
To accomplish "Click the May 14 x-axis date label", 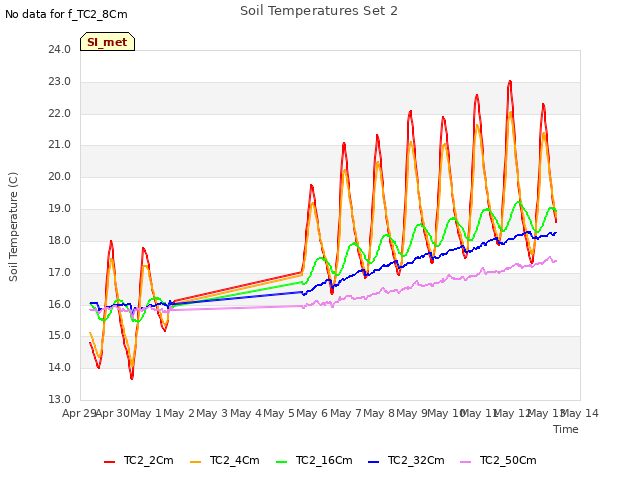I will tap(580, 413).
